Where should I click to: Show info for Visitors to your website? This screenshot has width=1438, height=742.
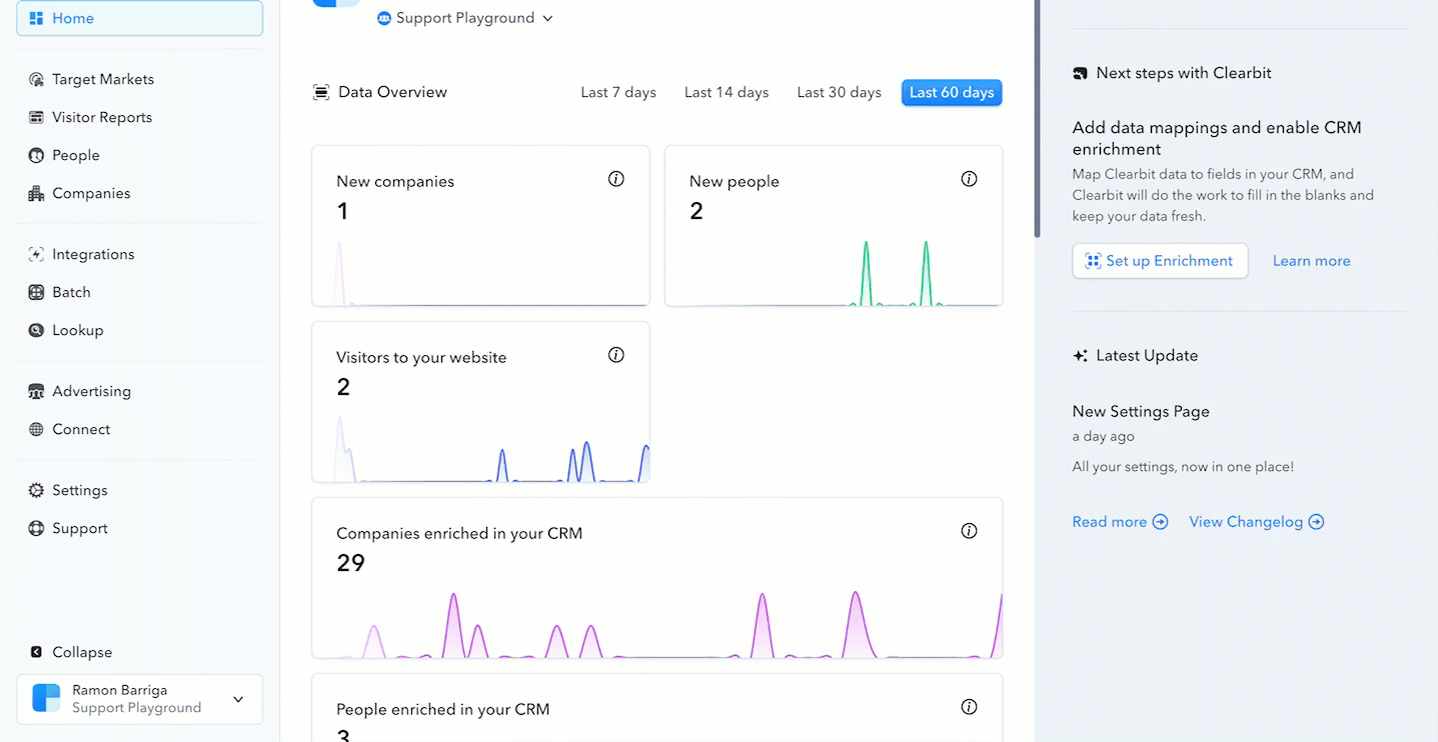coord(616,355)
